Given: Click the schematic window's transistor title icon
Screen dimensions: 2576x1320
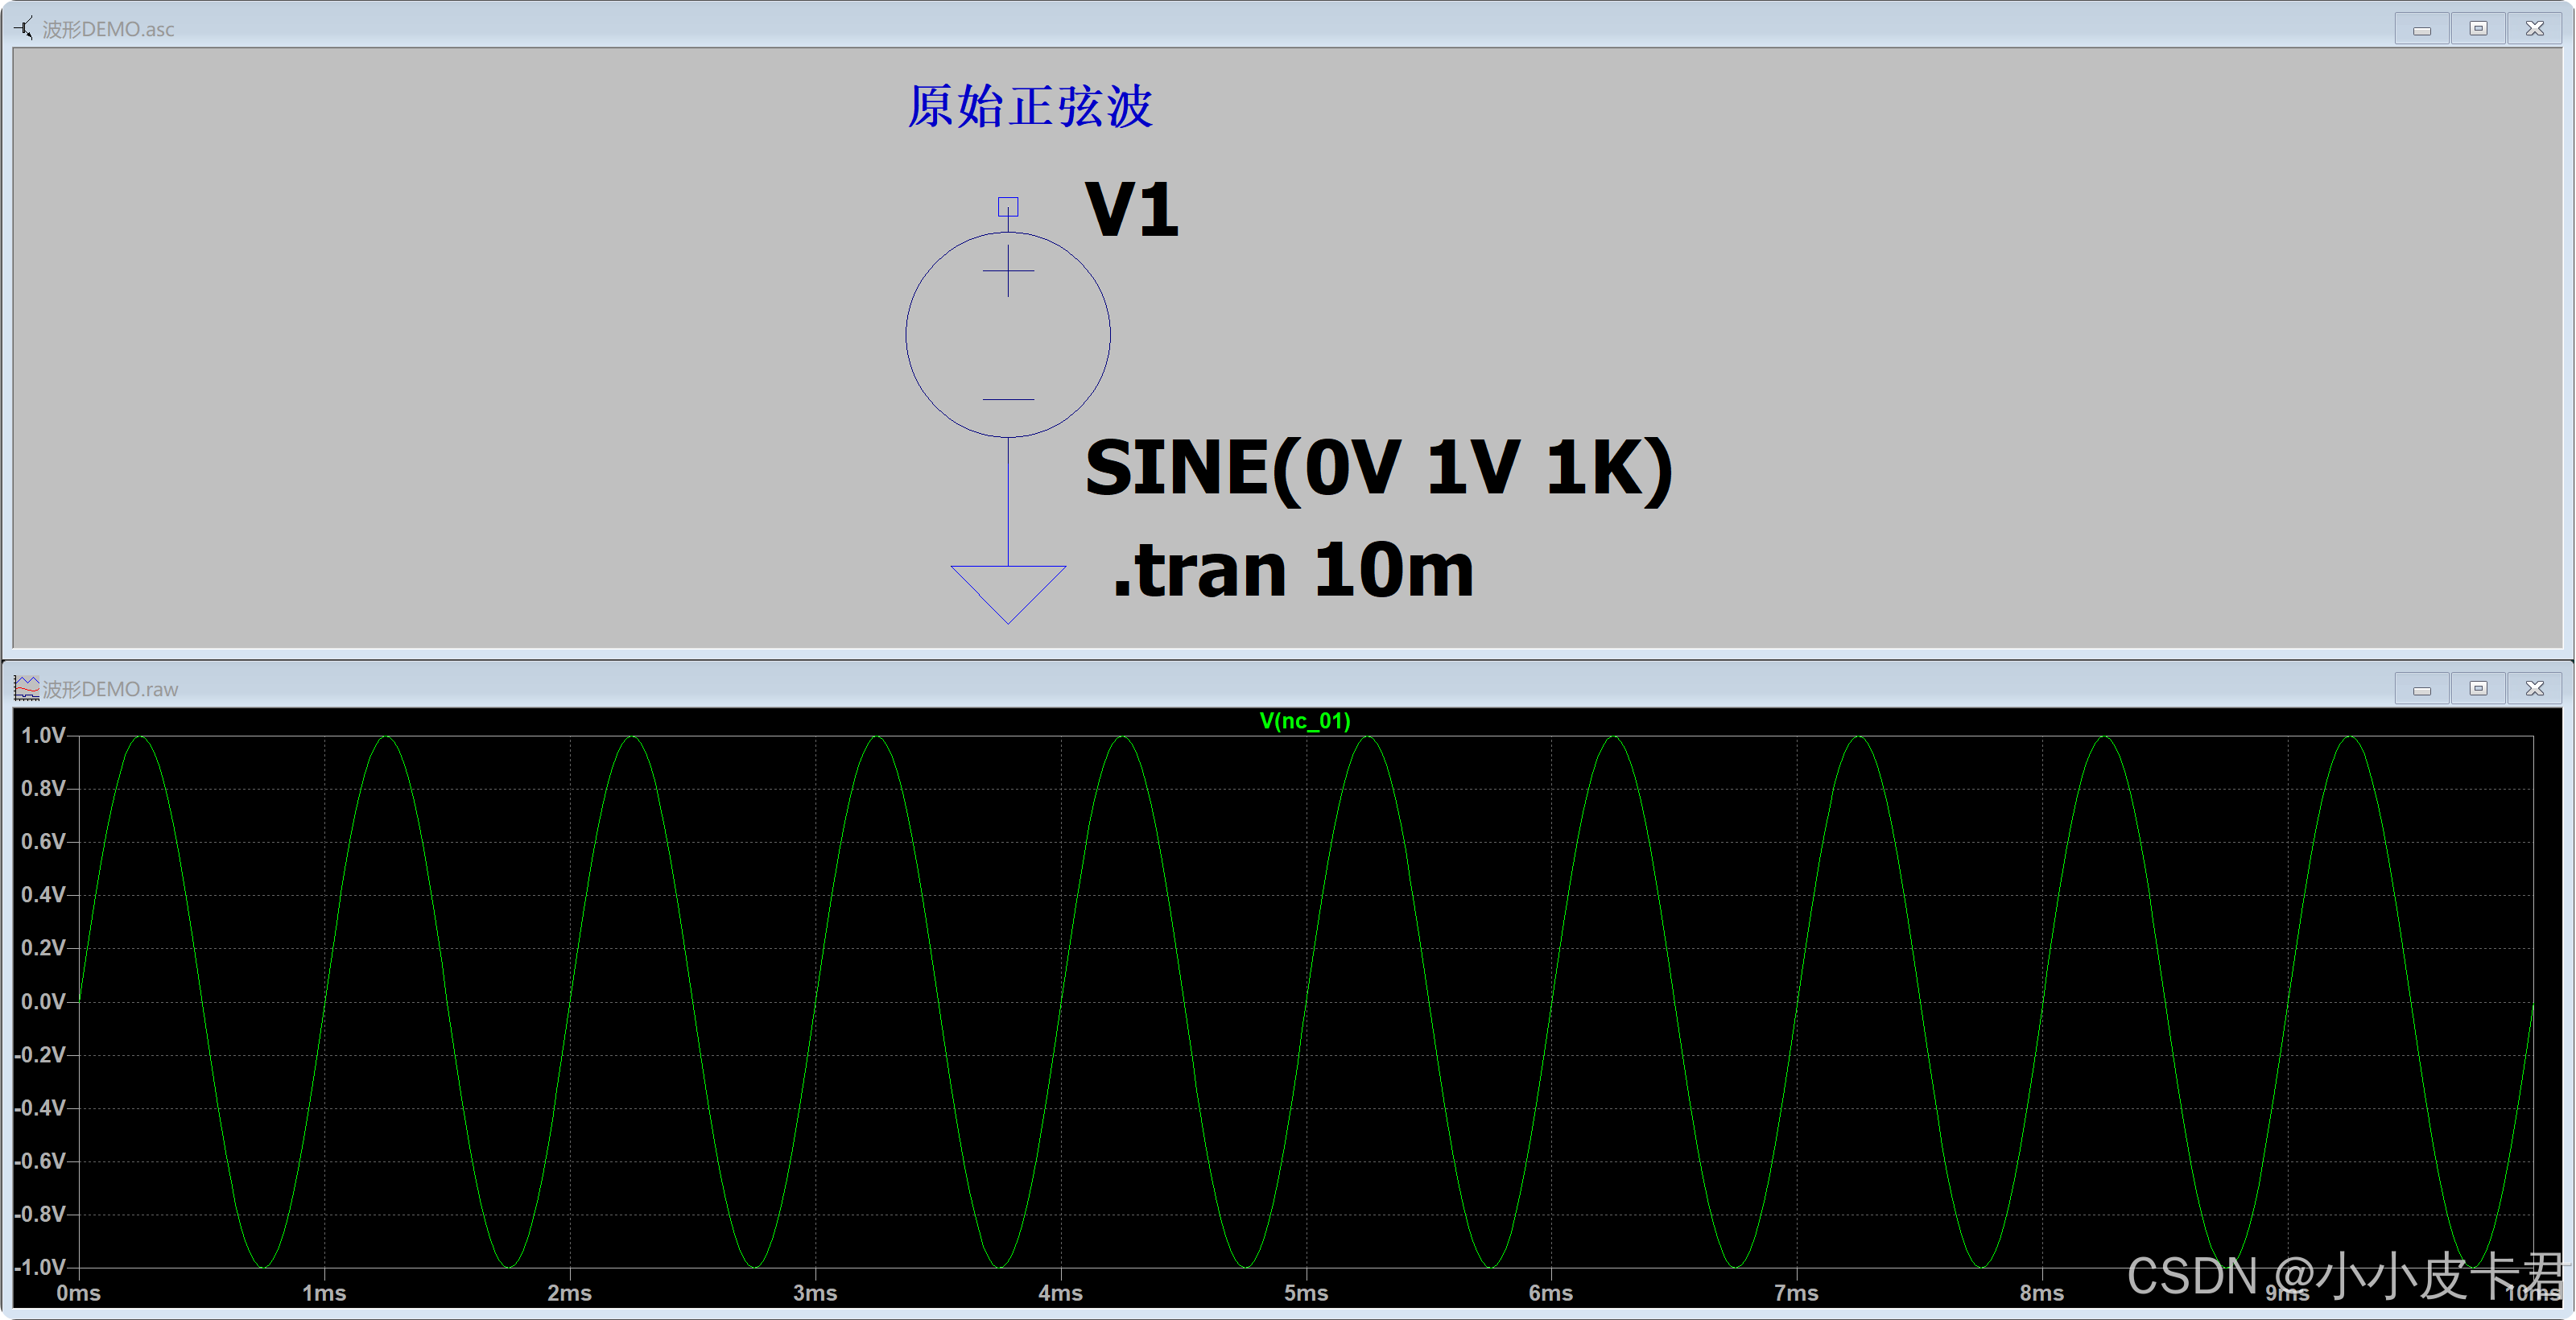Looking at the screenshot, I should pyautogui.click(x=24, y=28).
